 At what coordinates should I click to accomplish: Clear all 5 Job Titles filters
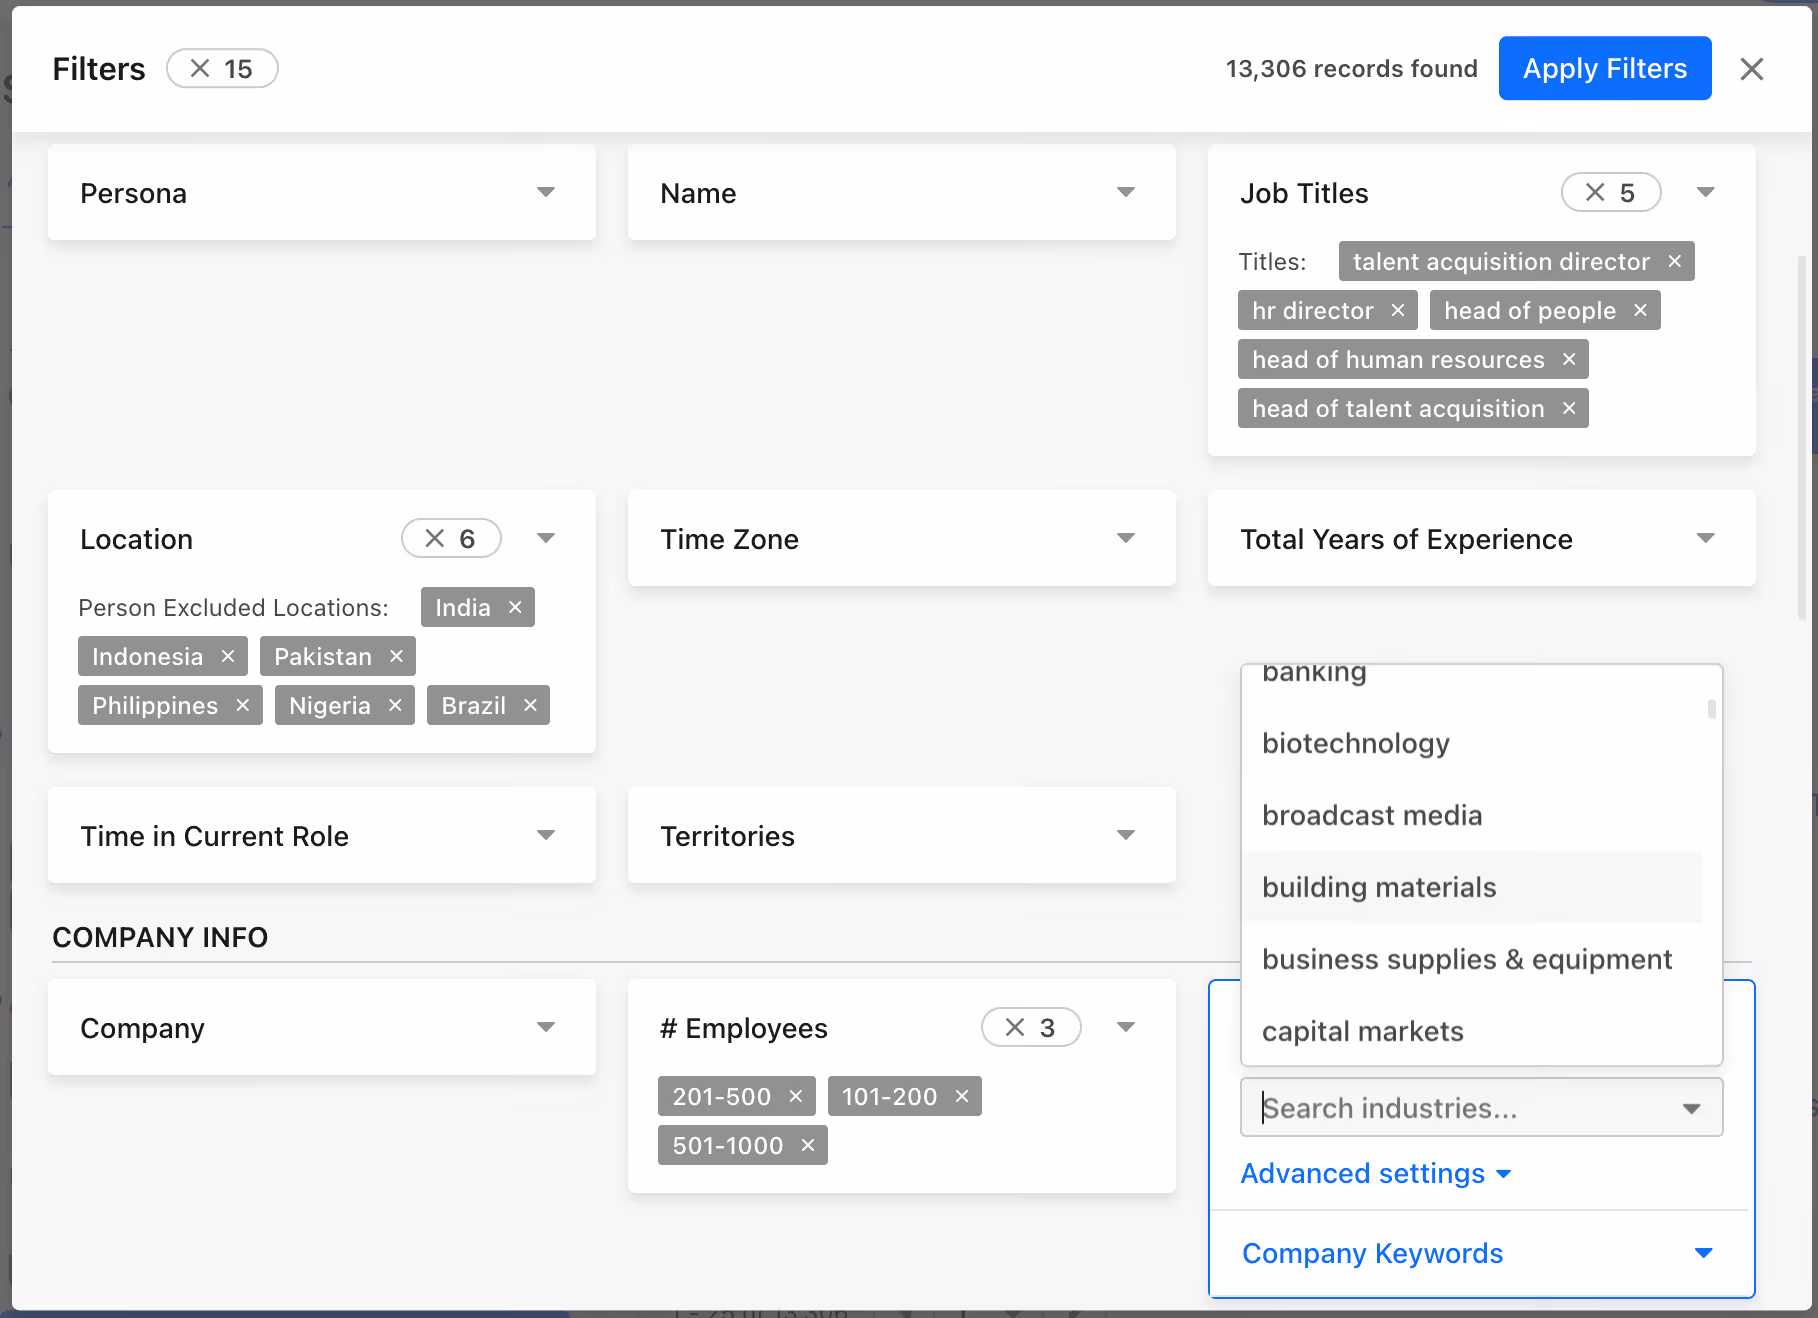pos(1611,192)
